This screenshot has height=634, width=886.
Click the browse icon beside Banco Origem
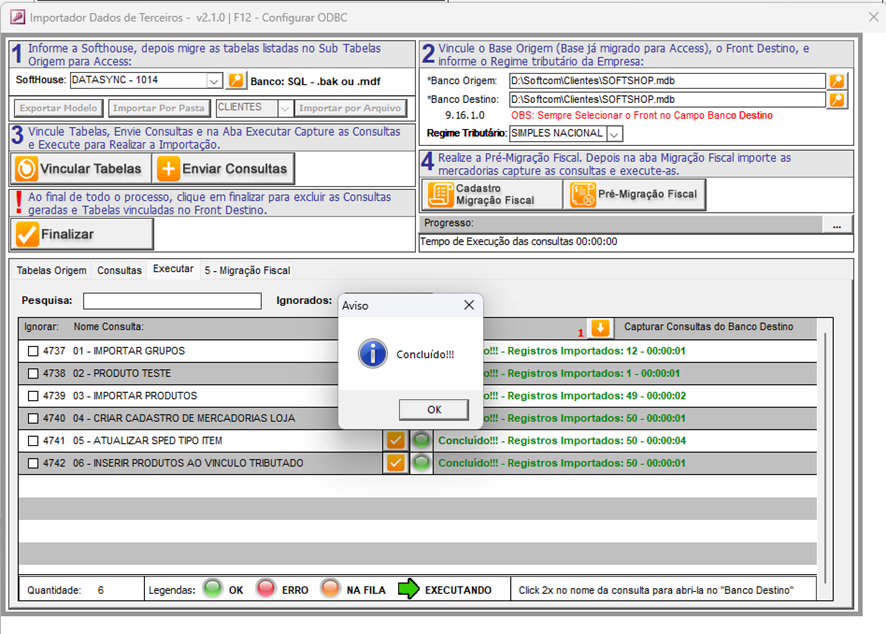(x=836, y=81)
